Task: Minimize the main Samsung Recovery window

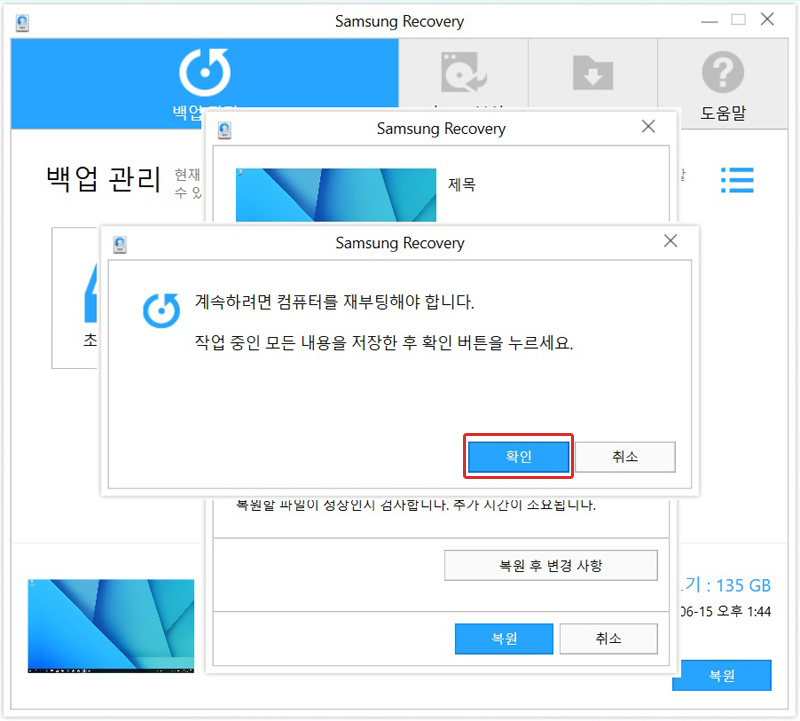Action: click(709, 21)
